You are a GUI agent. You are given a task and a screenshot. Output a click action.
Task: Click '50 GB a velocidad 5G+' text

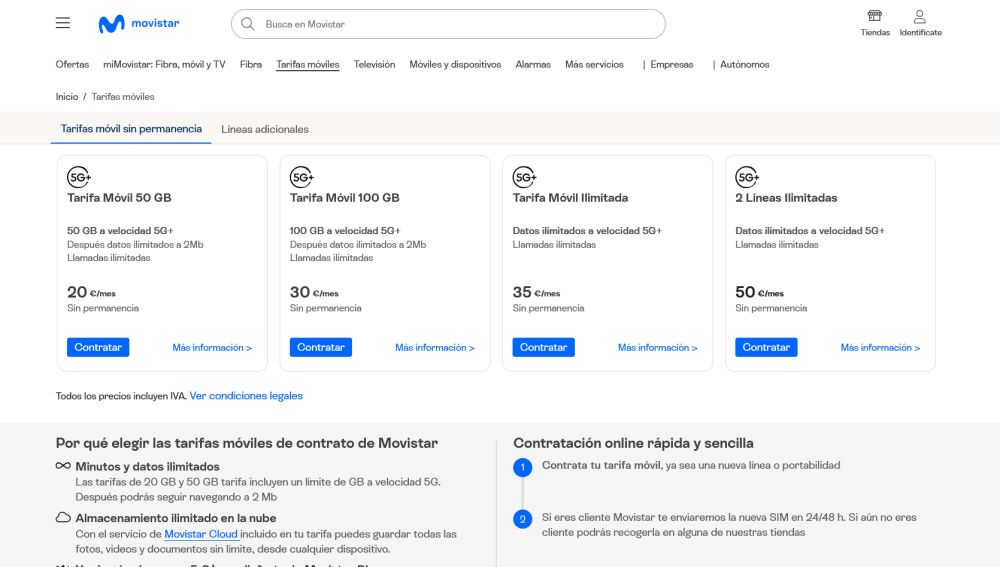click(x=120, y=230)
